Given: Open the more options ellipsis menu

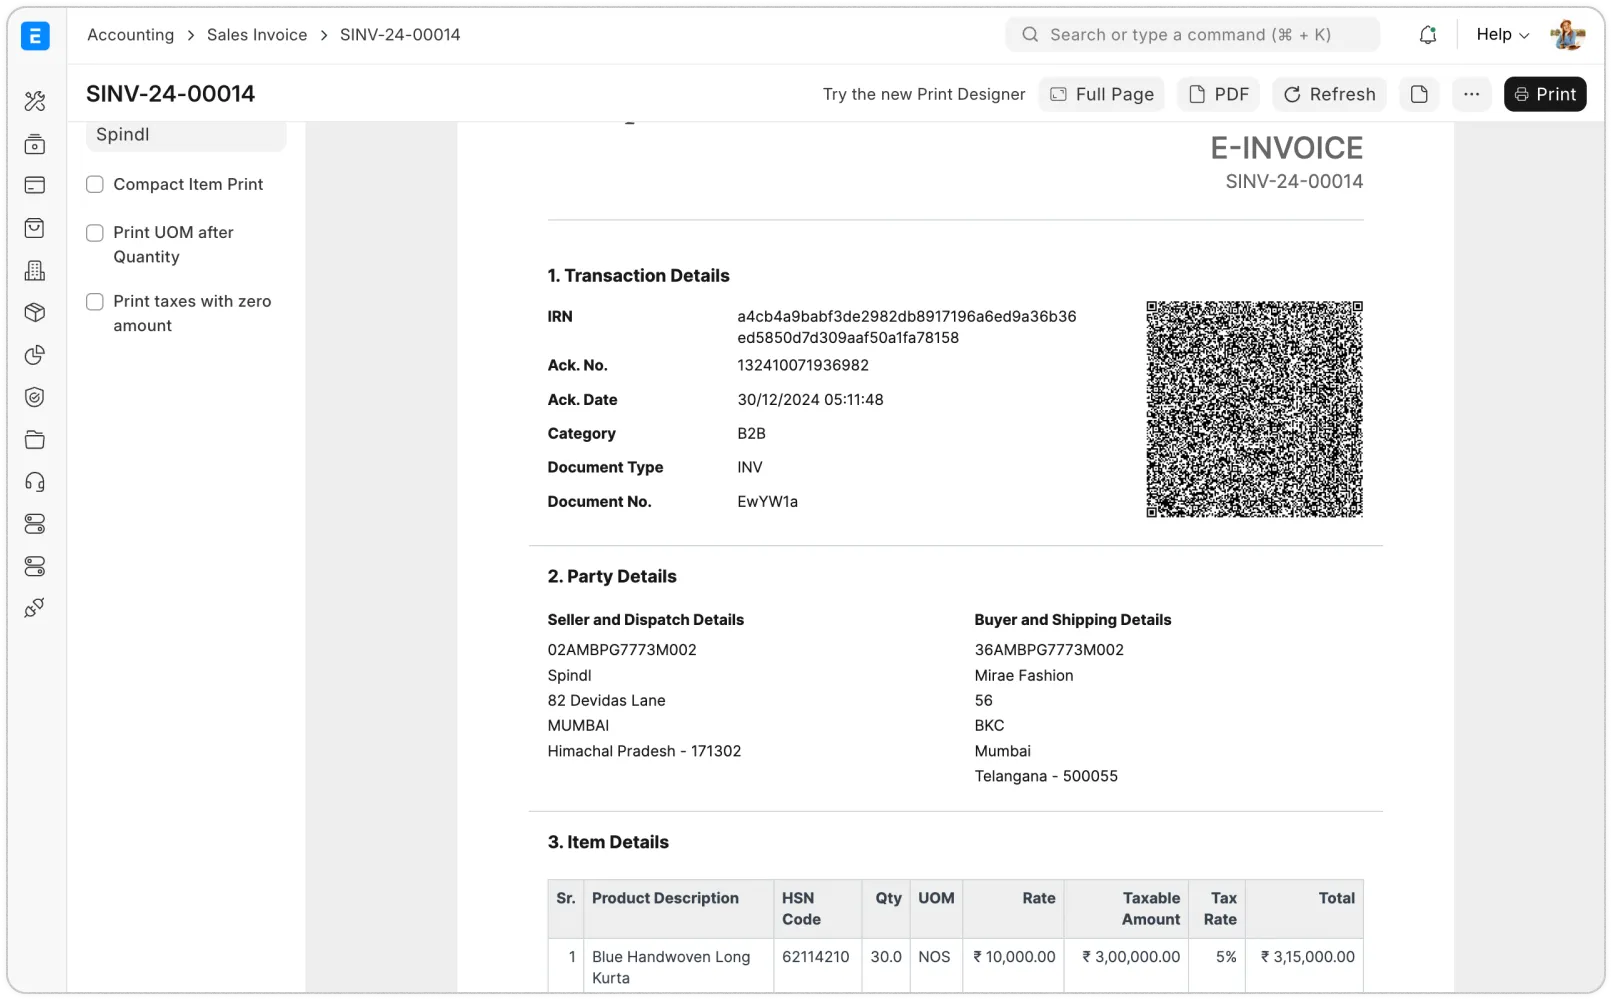Looking at the screenshot, I should pos(1471,94).
